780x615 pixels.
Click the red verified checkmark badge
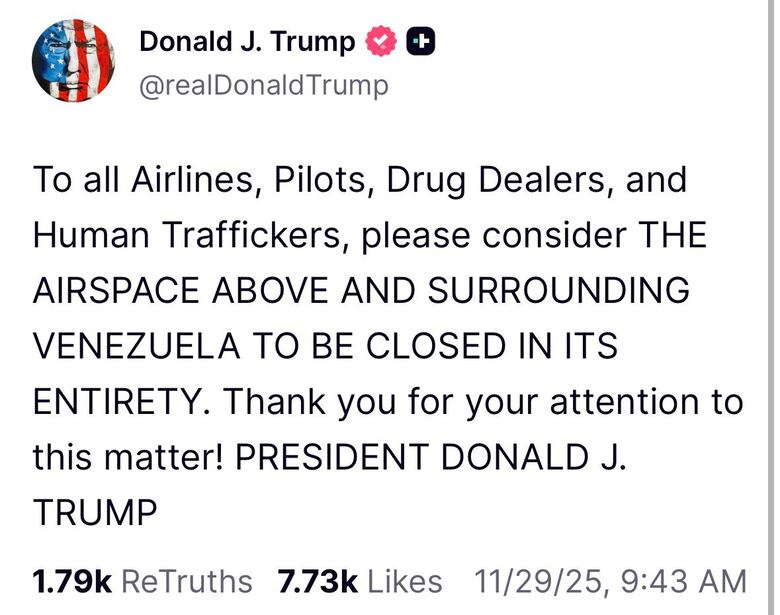coord(382,42)
